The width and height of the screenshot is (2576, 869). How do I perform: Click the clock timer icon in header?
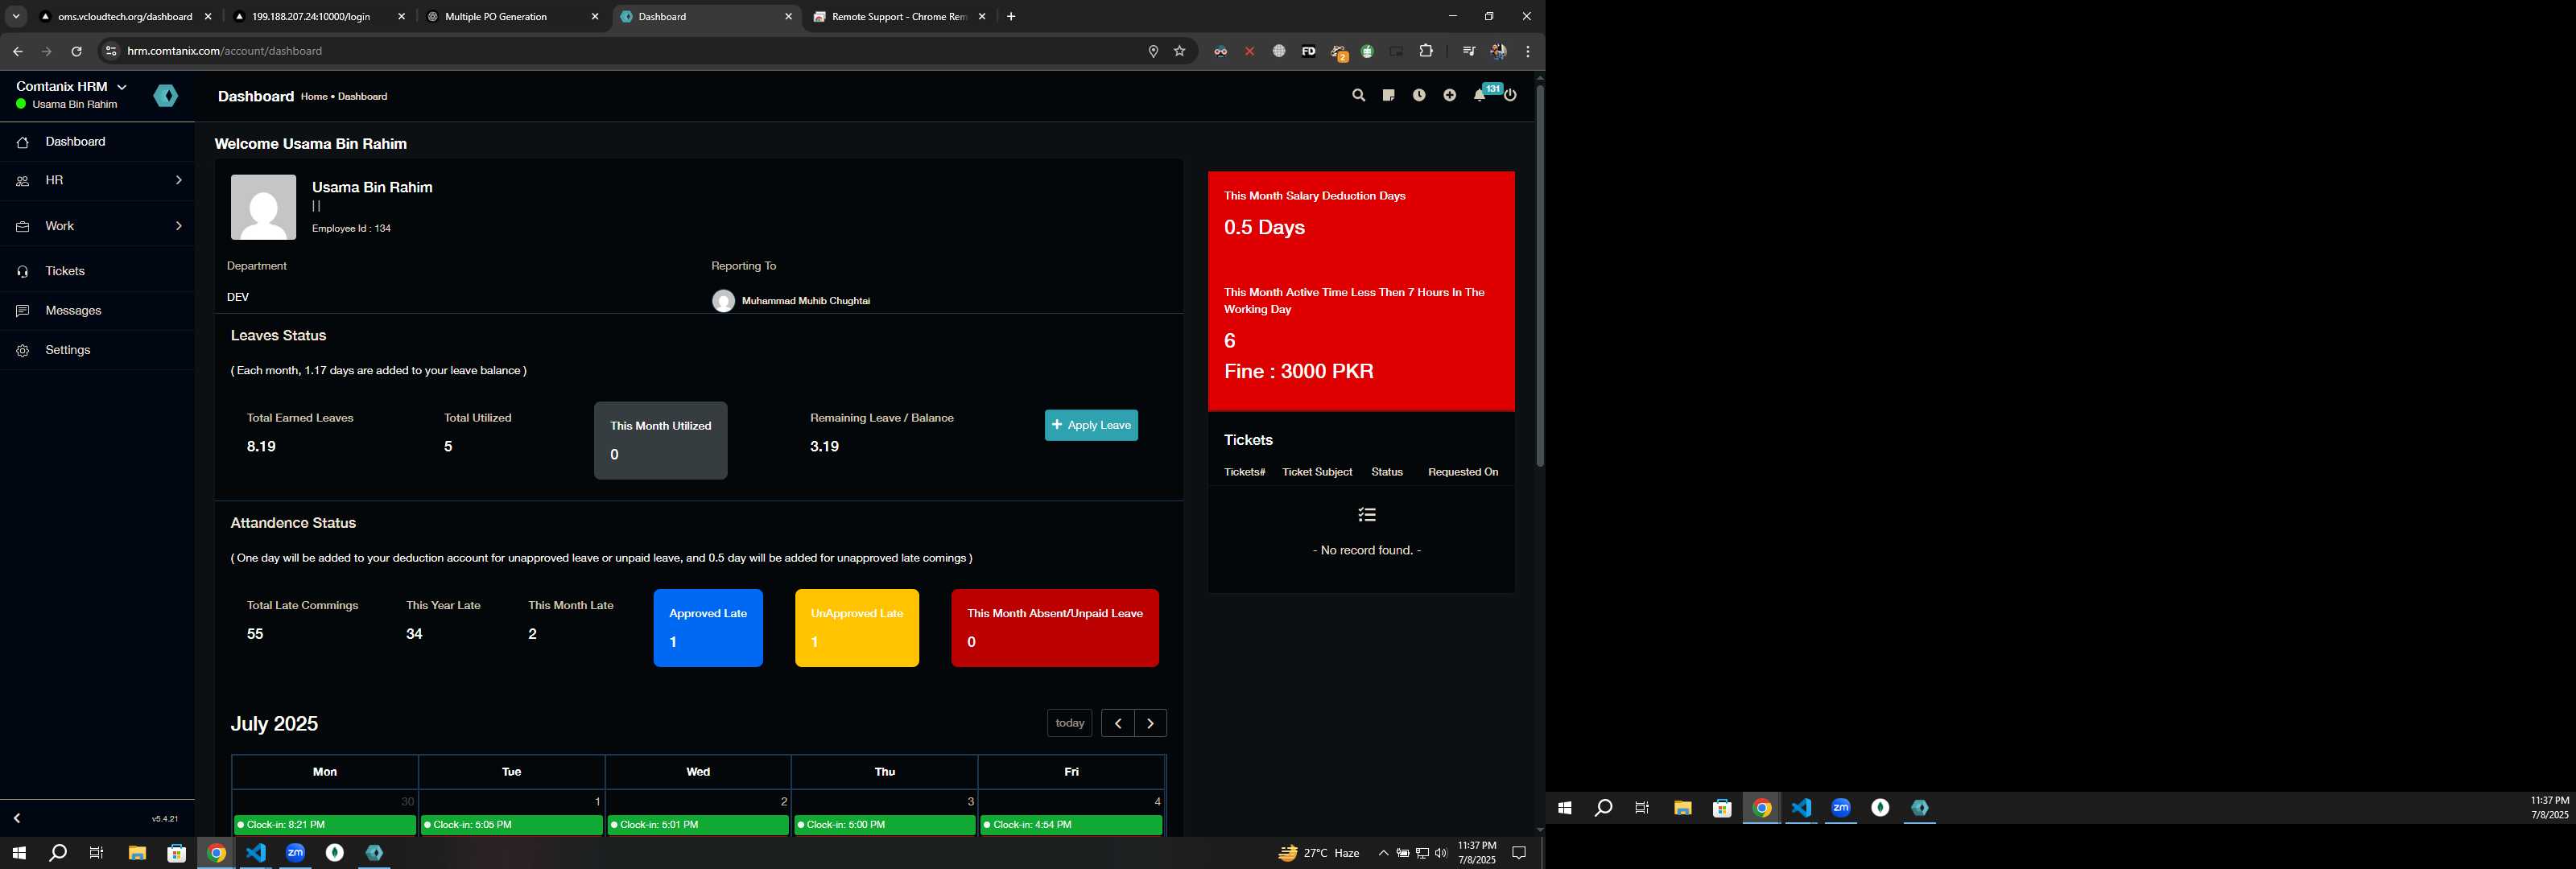click(x=1419, y=96)
